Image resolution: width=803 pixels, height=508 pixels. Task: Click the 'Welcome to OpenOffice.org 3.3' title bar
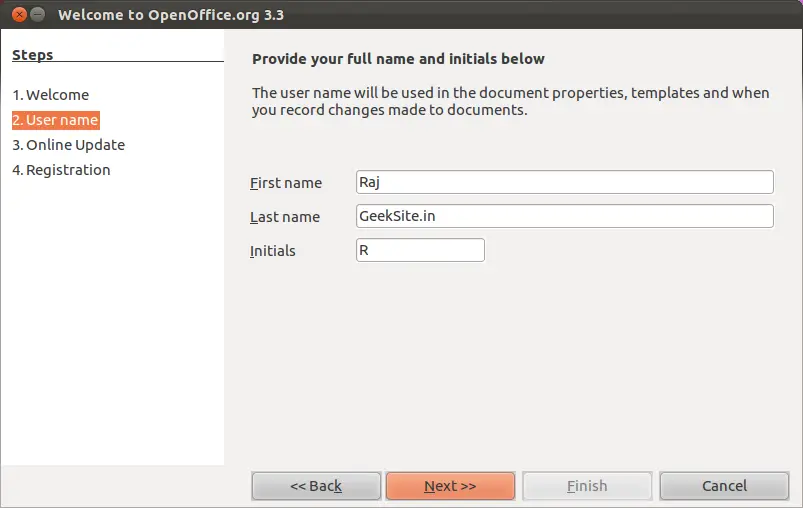pyautogui.click(x=171, y=15)
